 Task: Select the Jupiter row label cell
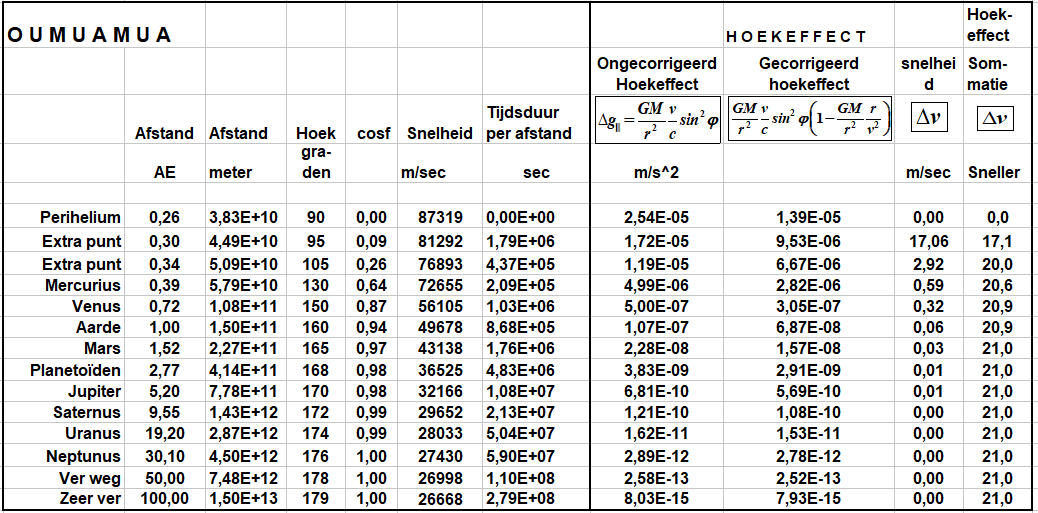pos(94,391)
